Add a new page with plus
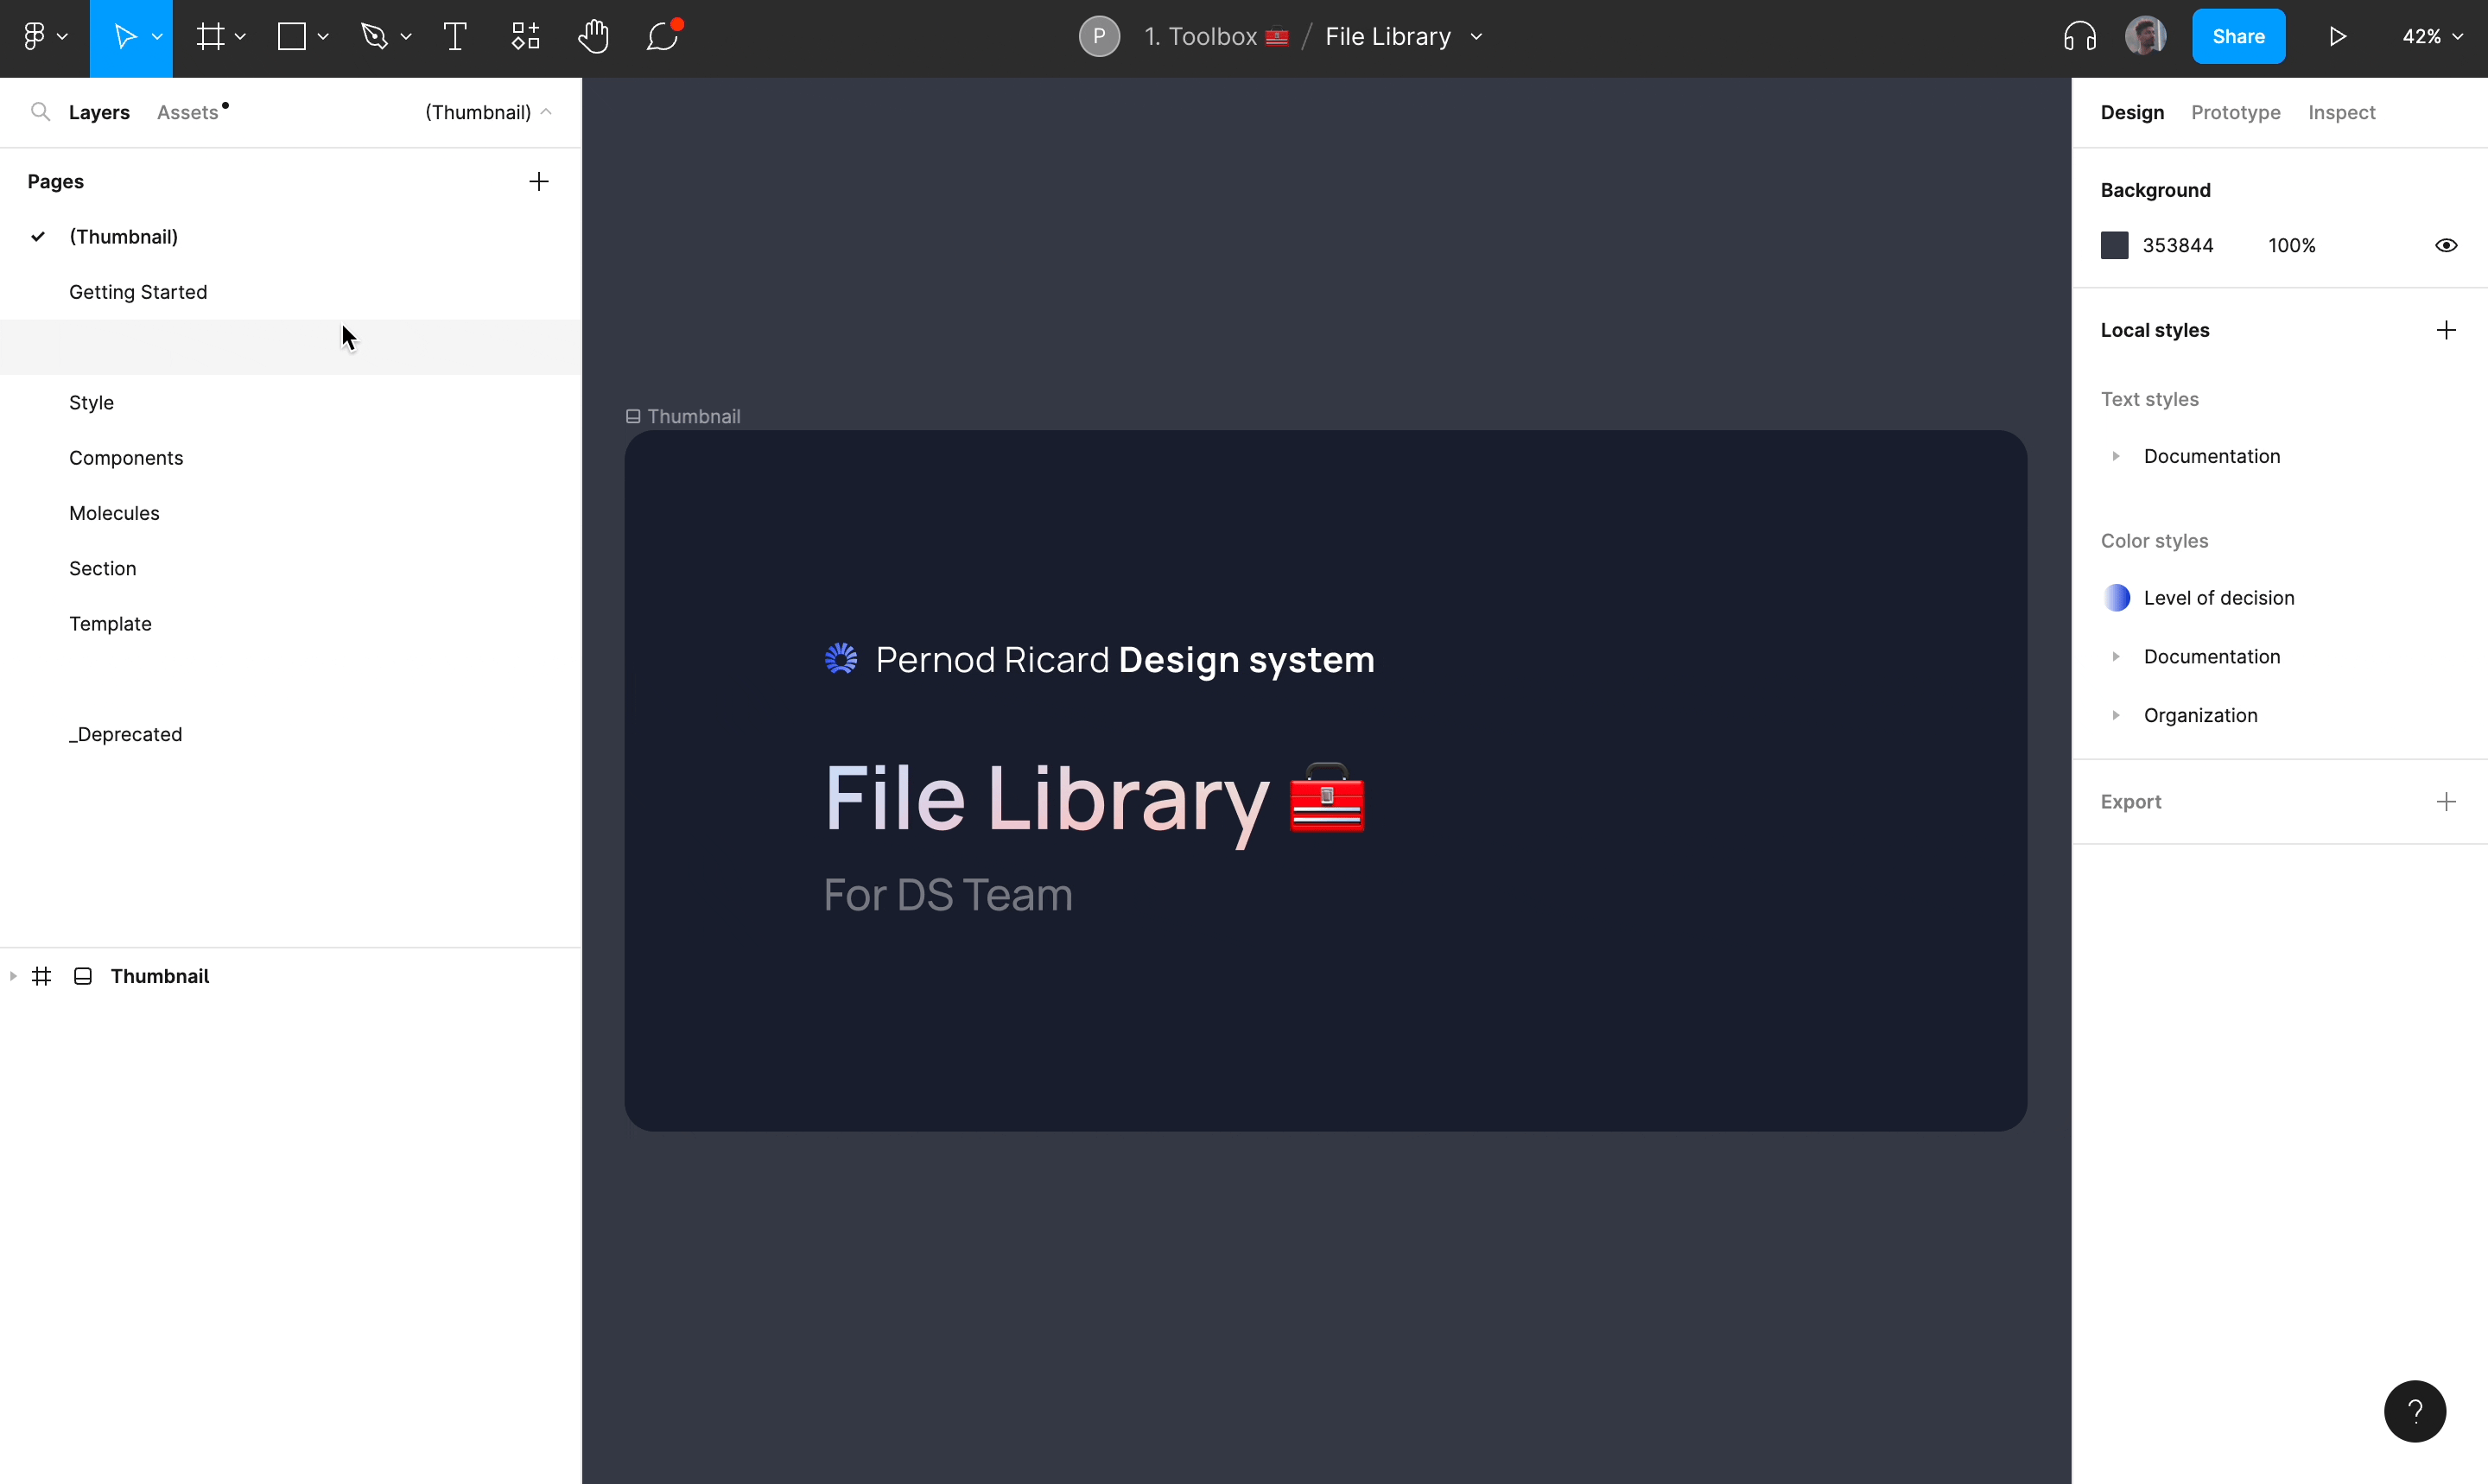This screenshot has height=1484, width=2488. pyautogui.click(x=538, y=182)
